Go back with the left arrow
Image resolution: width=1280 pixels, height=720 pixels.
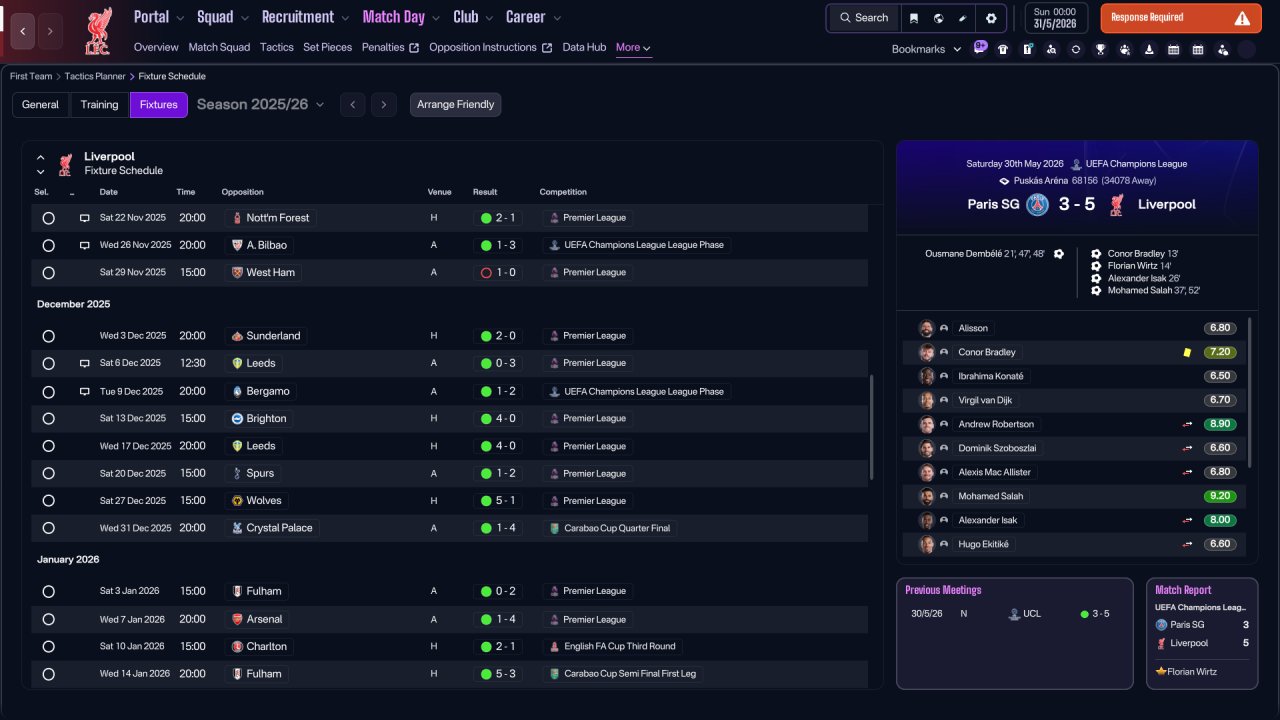click(23, 32)
